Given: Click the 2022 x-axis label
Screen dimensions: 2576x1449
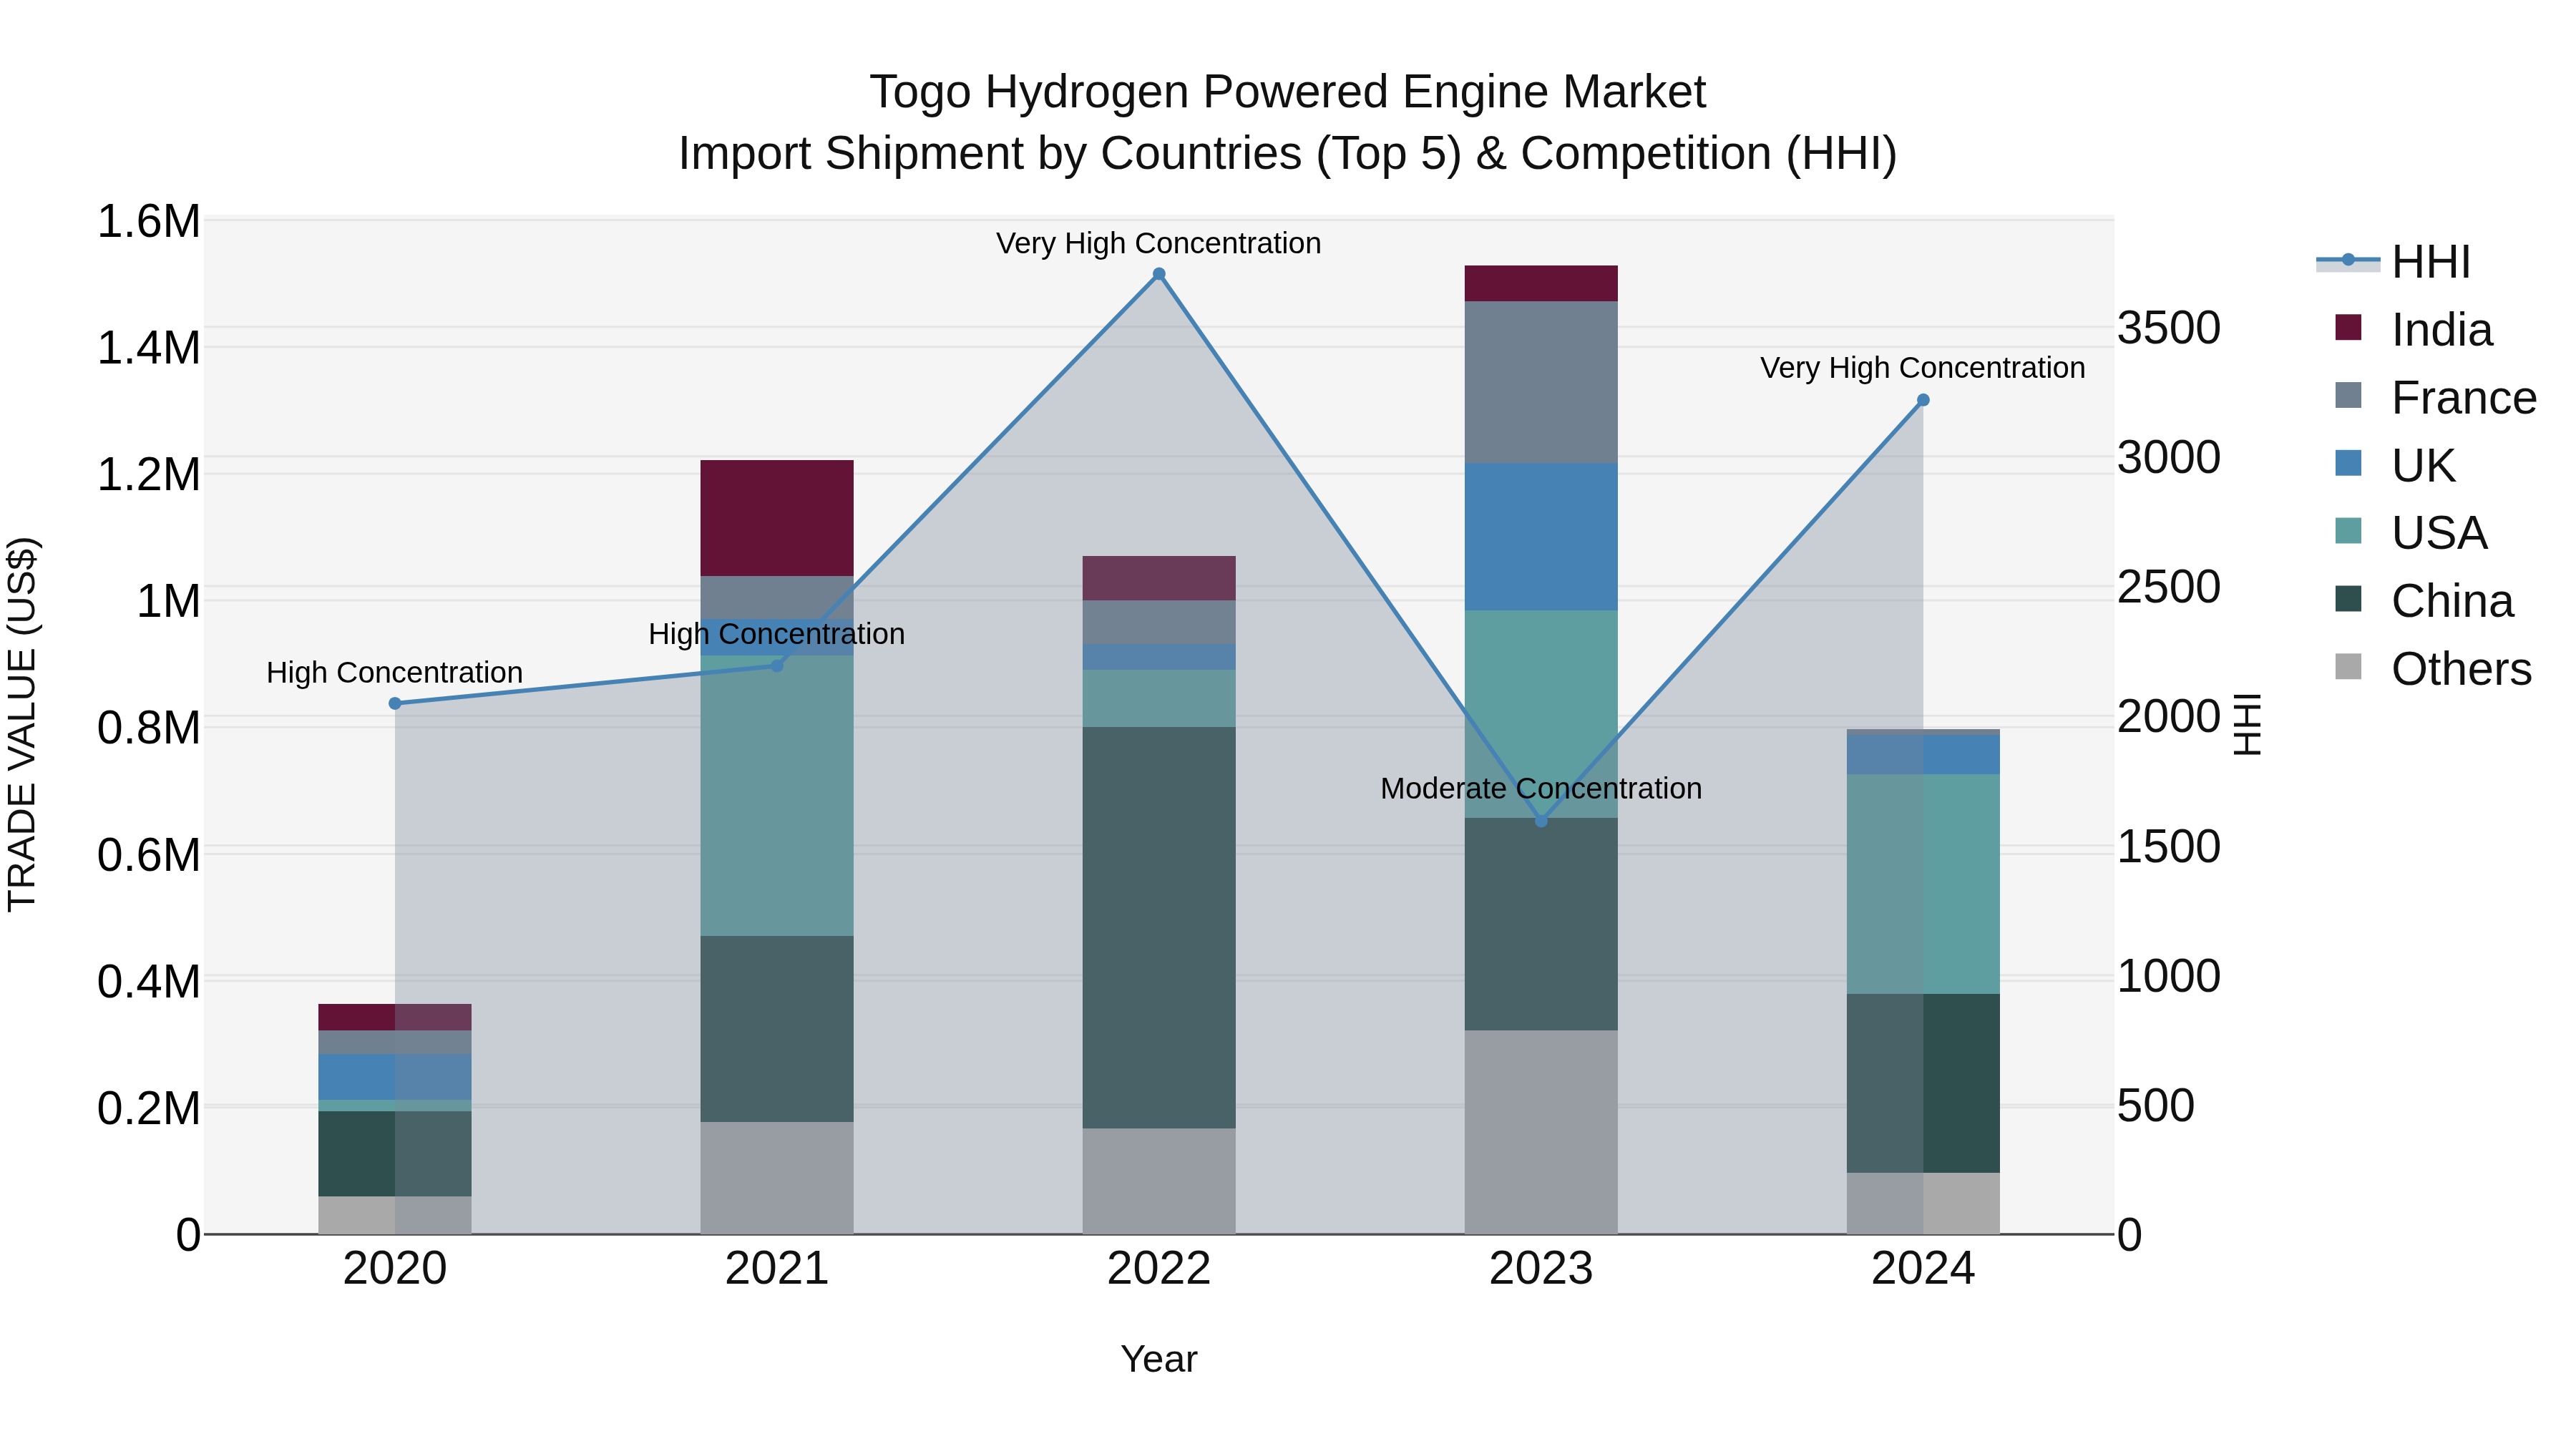Looking at the screenshot, I should 1159,1269.
